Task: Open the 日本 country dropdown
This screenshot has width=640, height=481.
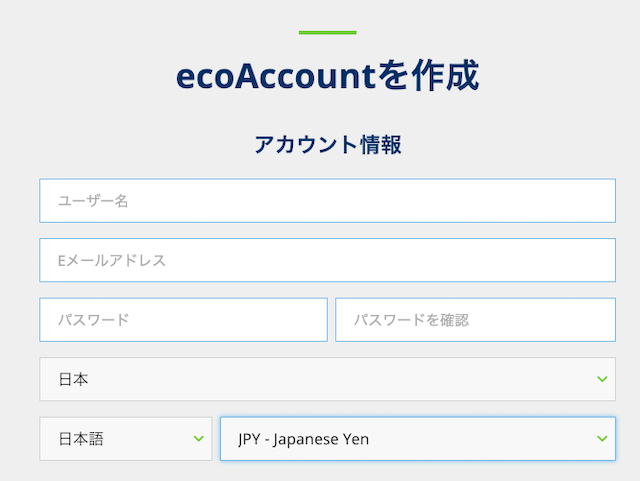Action: [x=327, y=379]
